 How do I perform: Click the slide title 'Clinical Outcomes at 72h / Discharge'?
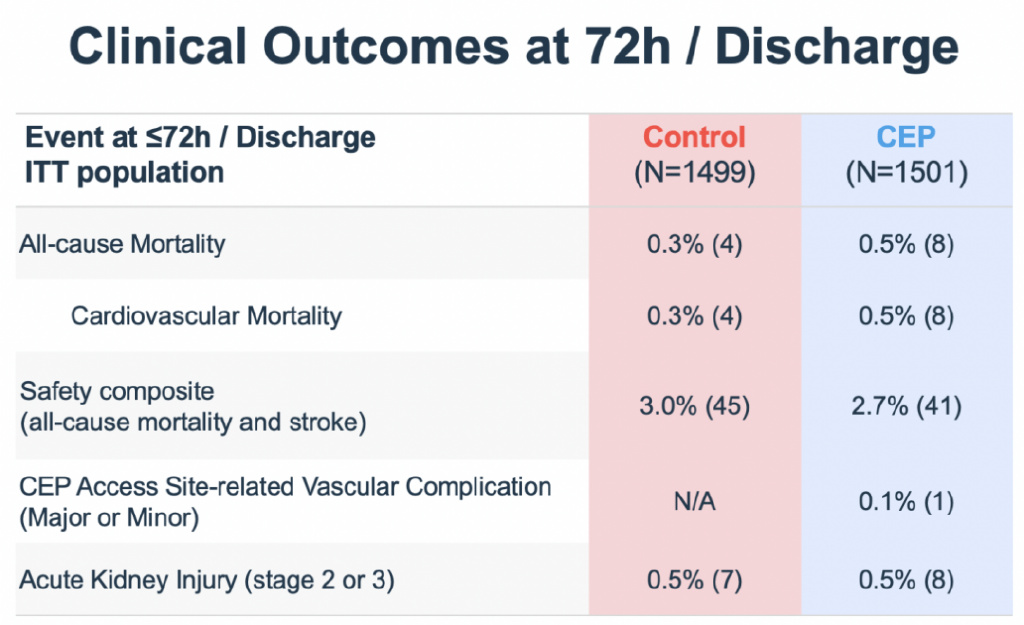pos(511,47)
